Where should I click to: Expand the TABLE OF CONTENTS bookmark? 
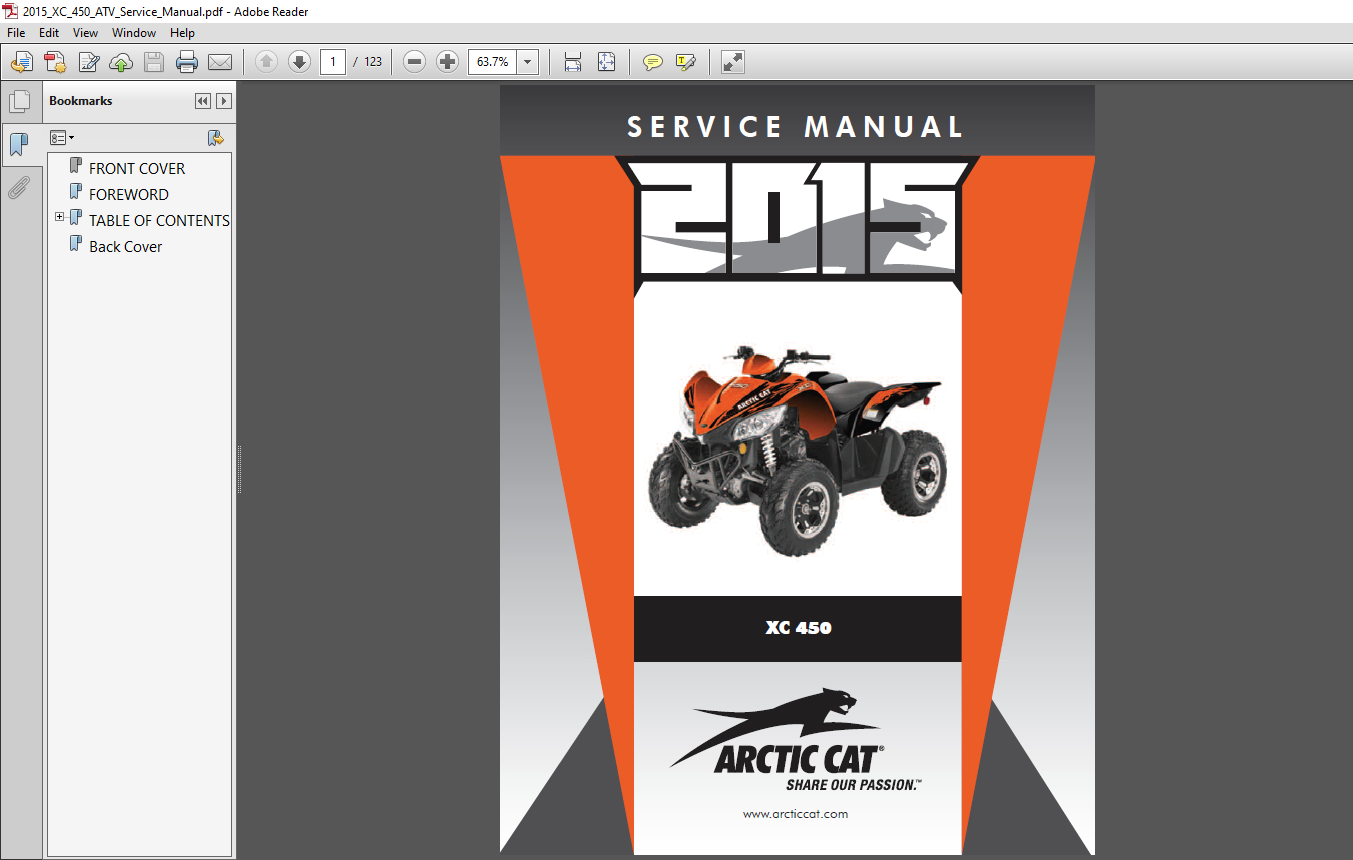60,217
